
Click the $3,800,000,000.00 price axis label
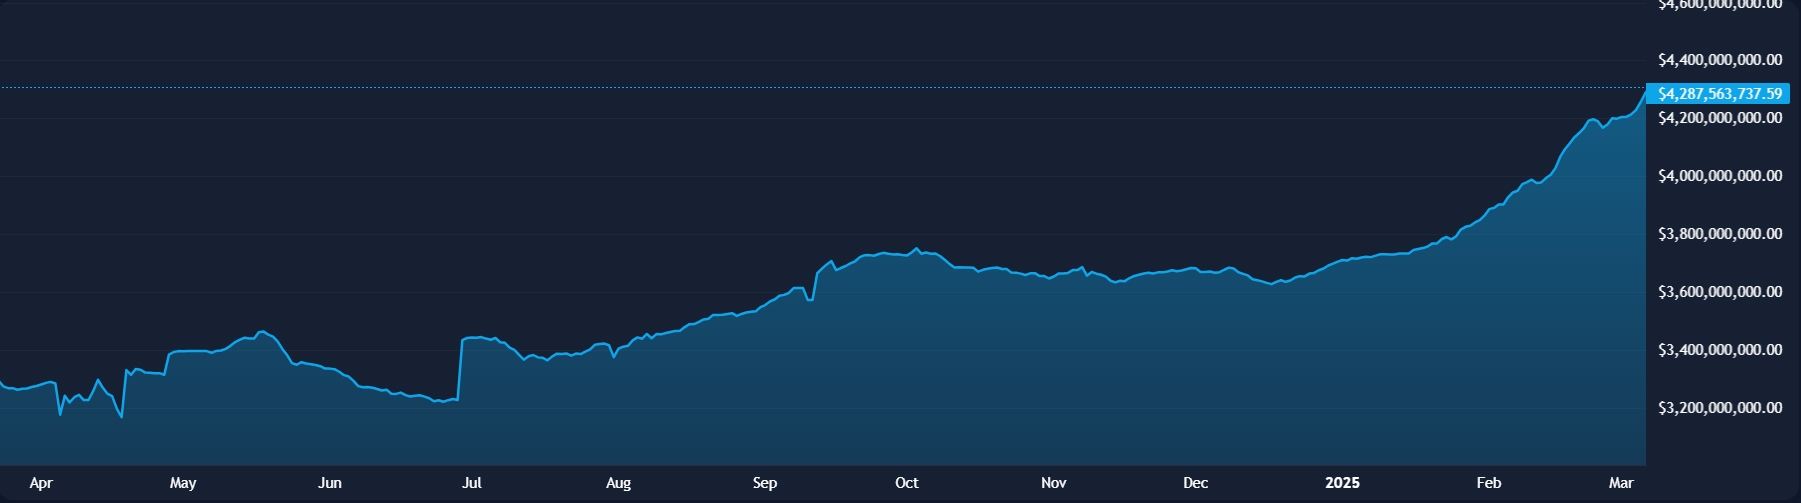click(x=1719, y=234)
